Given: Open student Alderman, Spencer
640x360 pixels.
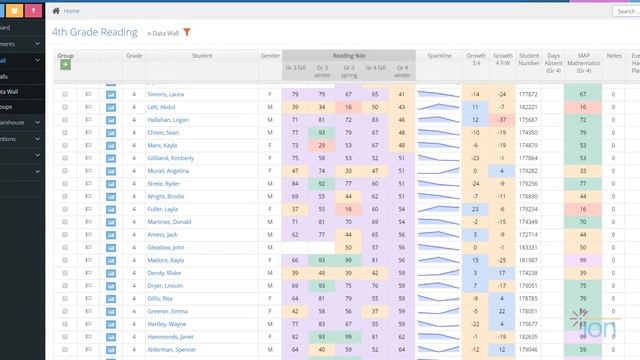Looking at the screenshot, I should click(172, 349).
